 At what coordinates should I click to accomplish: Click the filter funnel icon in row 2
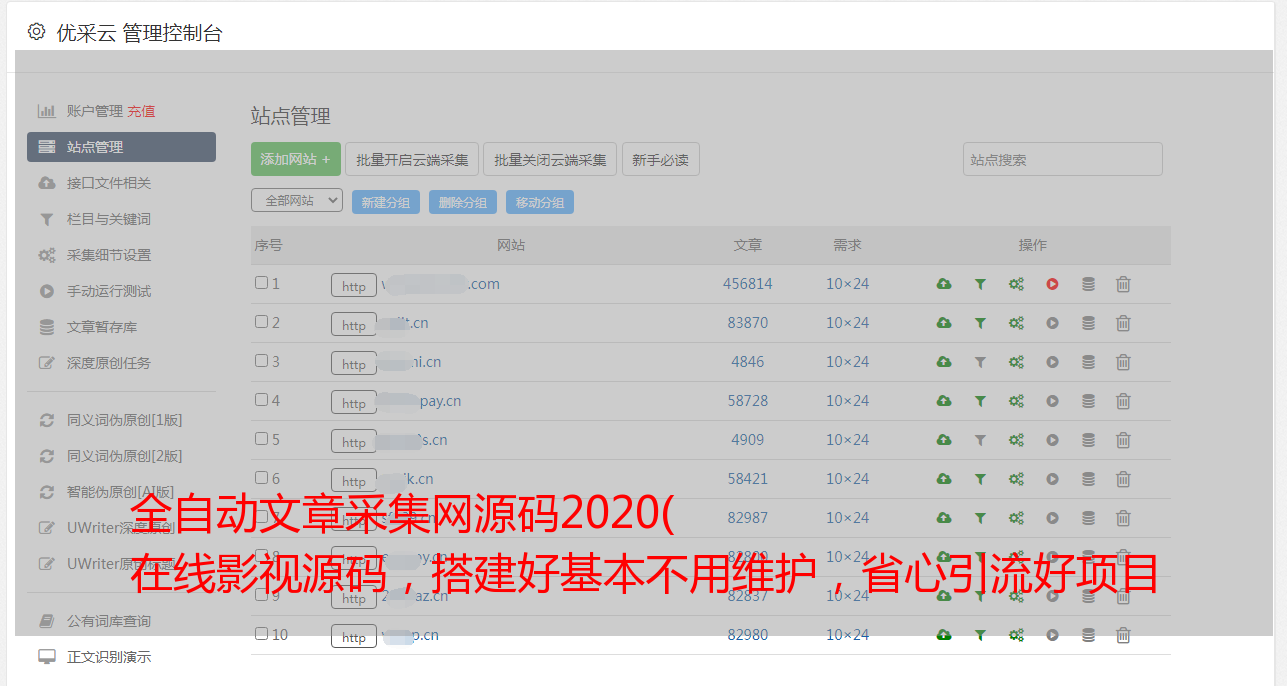980,323
